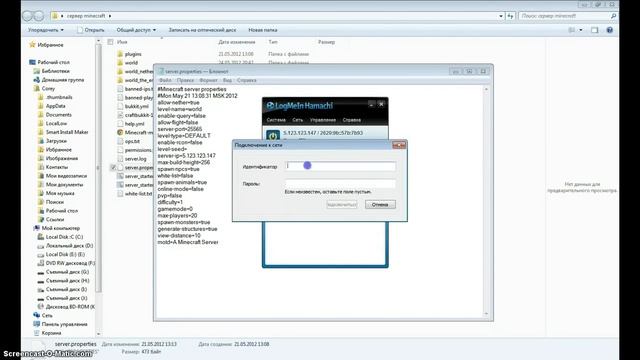
Task: Click the star icon of Избранное in sidebar
Action: pyautogui.click(x=32, y=44)
